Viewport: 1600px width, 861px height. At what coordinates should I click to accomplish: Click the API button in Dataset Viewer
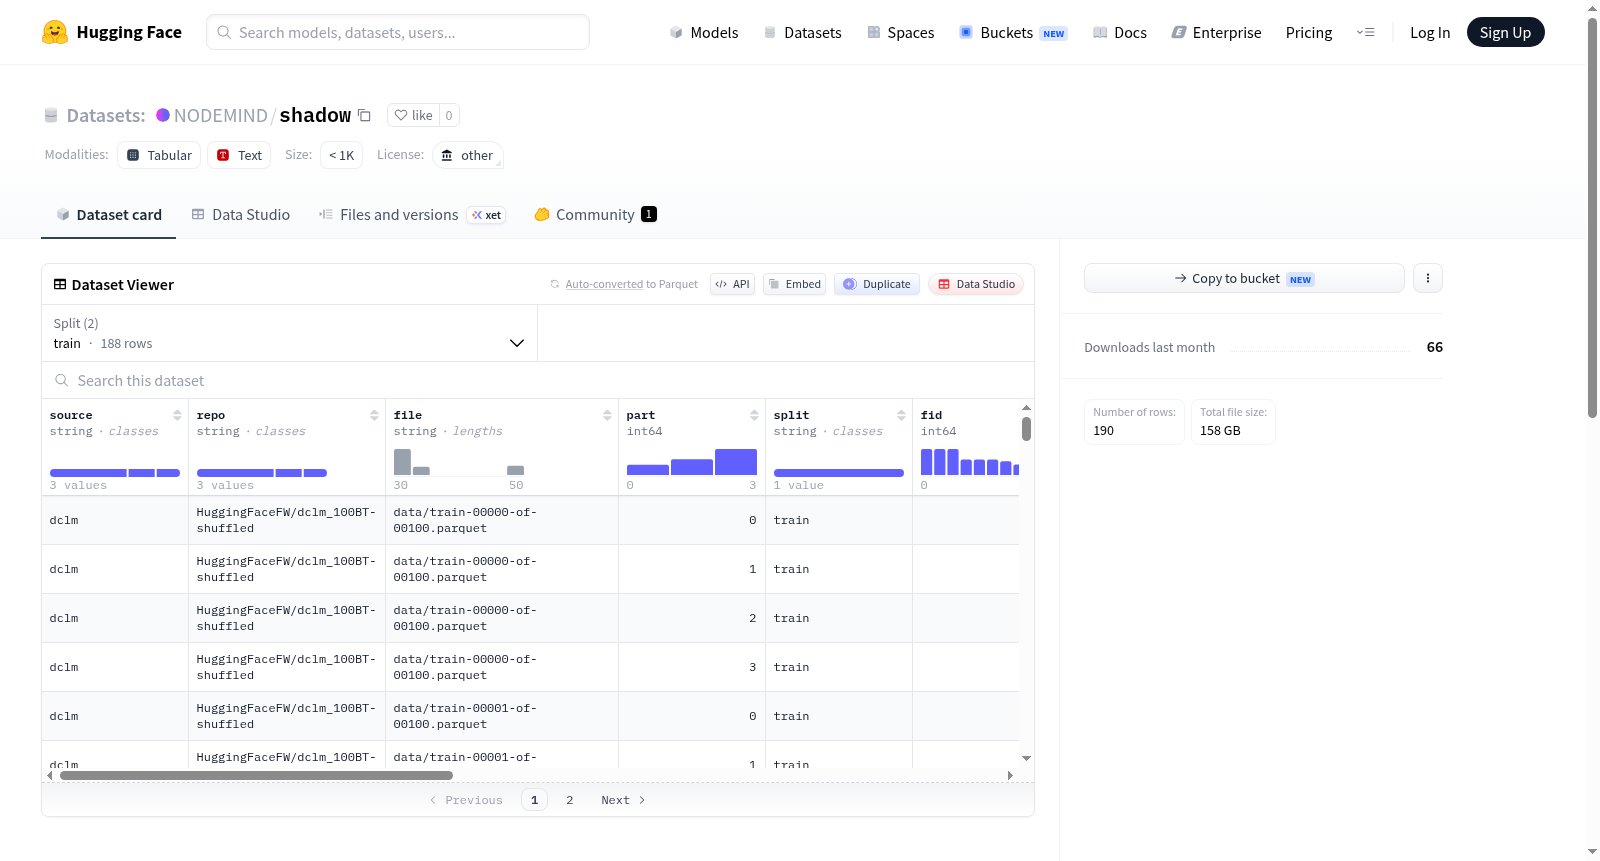732,284
